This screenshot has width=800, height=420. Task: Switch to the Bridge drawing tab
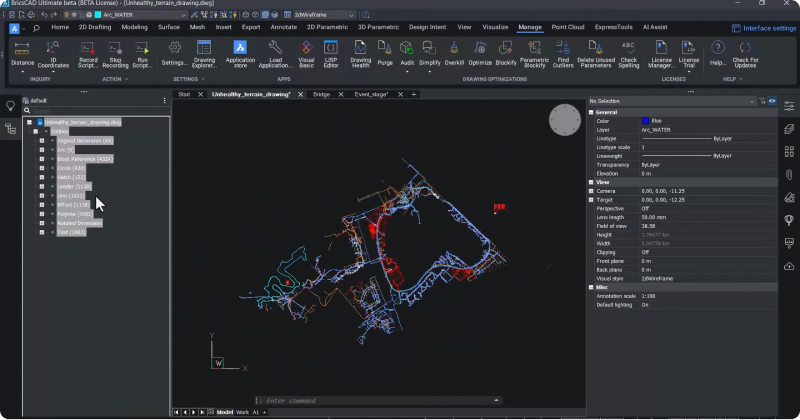click(x=321, y=94)
